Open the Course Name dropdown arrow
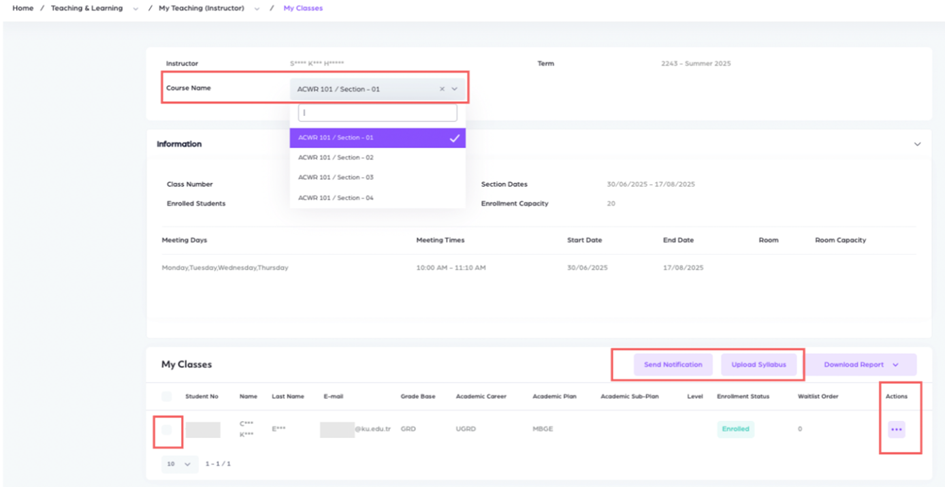Screen dimensions: 945x487 pos(455,89)
